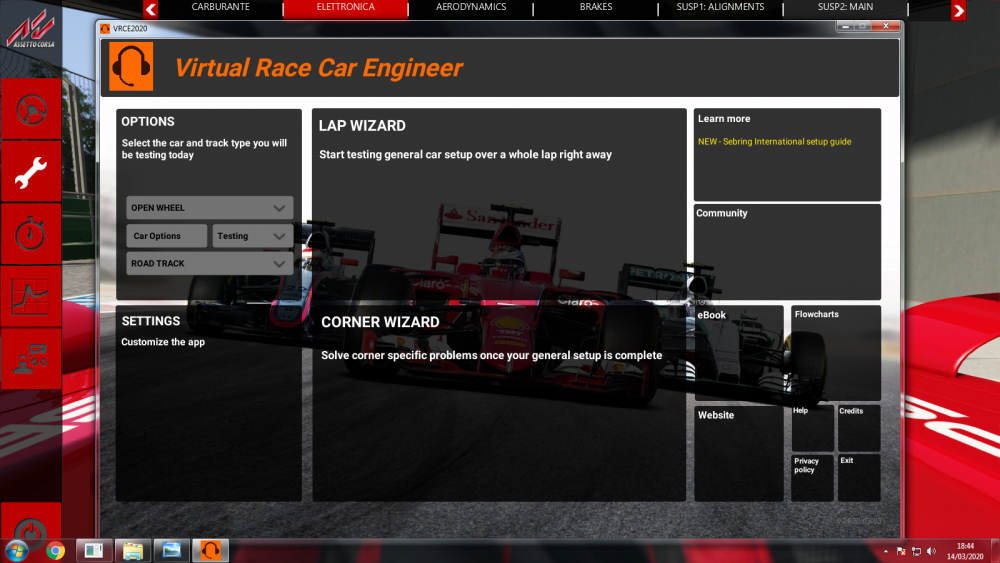Open the Privacy policy tile
This screenshot has height=563, width=1000.
click(x=812, y=478)
